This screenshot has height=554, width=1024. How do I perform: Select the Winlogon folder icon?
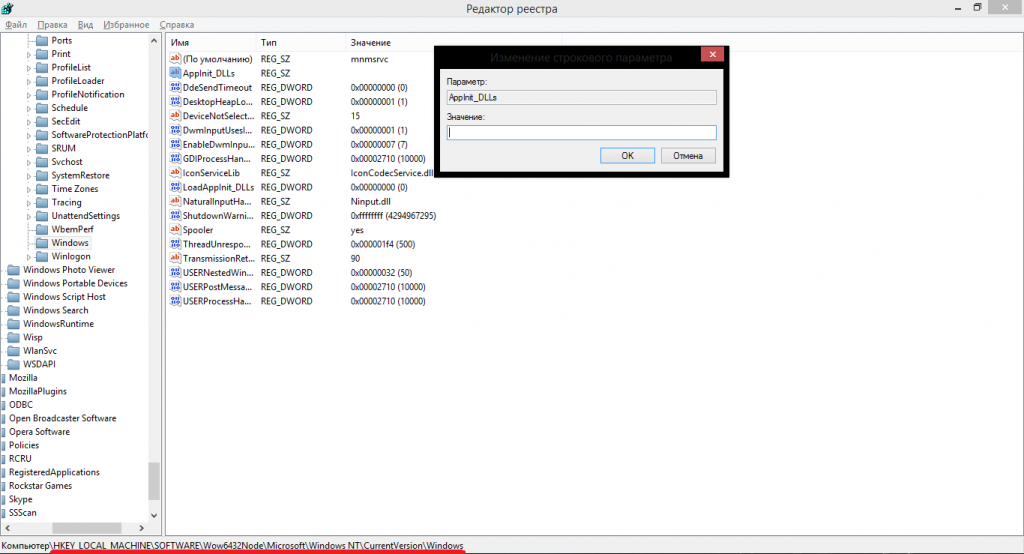point(42,257)
